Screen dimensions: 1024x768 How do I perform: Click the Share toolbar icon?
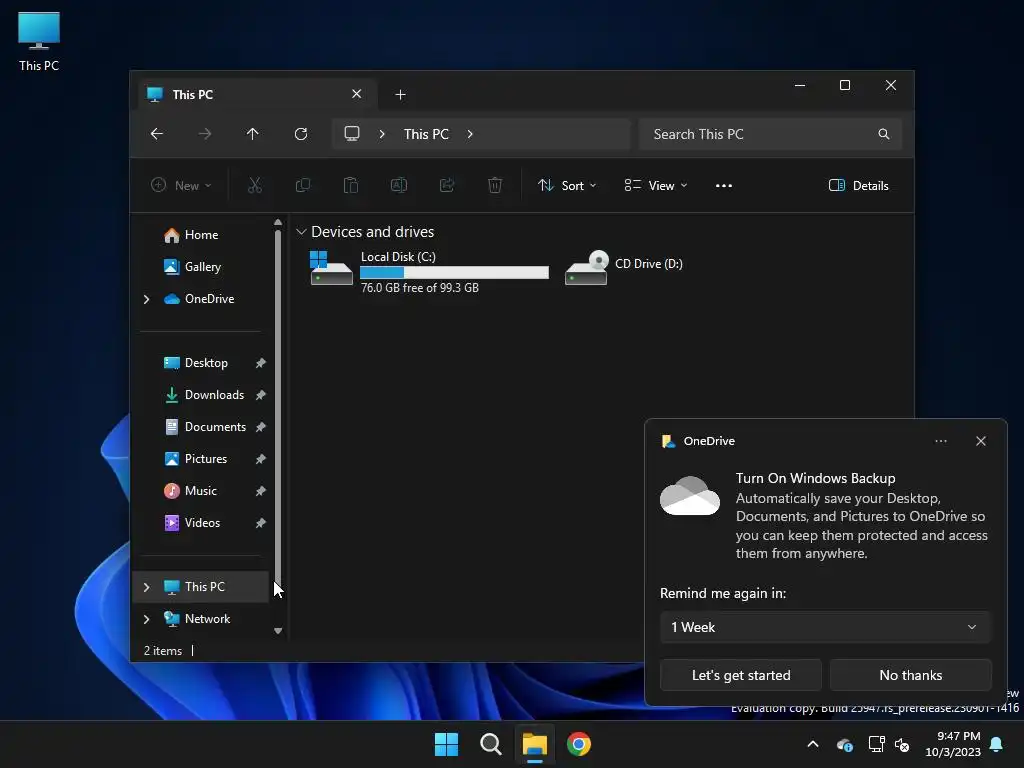point(447,185)
